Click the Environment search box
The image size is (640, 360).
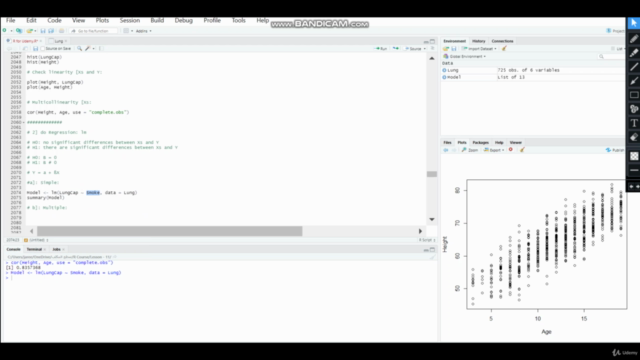pyautogui.click(x=611, y=56)
